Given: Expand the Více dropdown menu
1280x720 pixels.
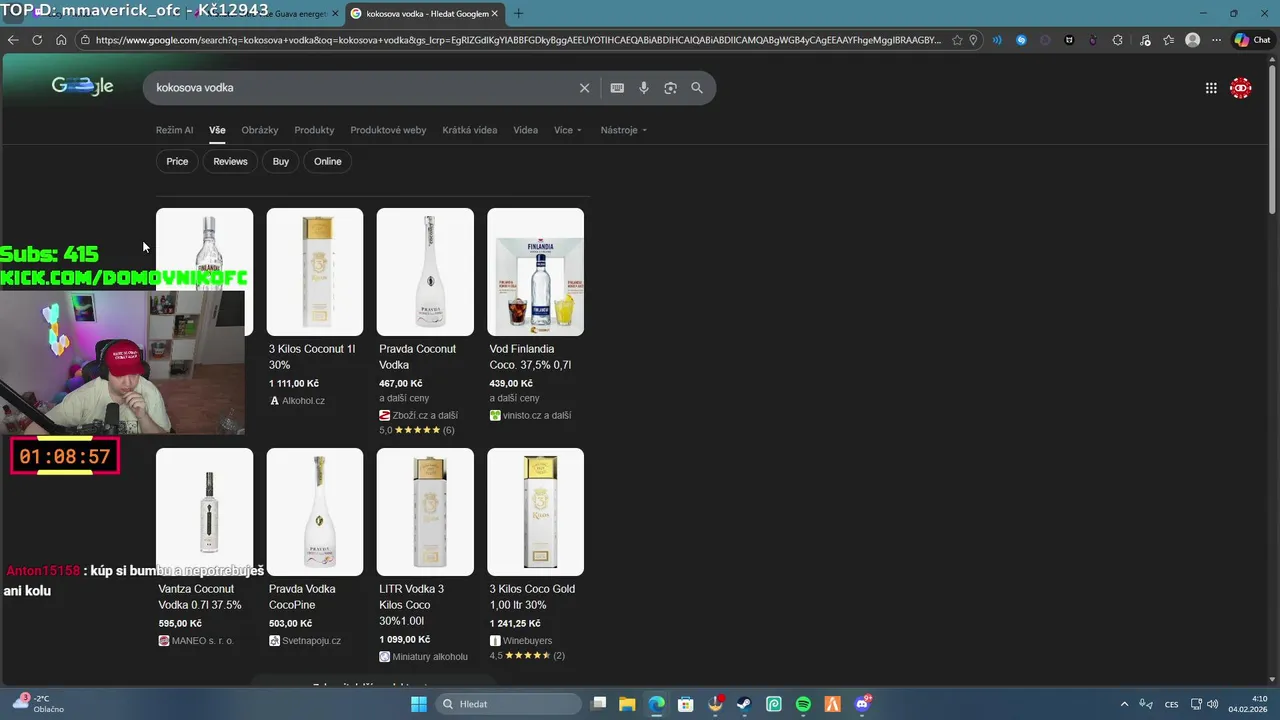Looking at the screenshot, I should pyautogui.click(x=567, y=130).
